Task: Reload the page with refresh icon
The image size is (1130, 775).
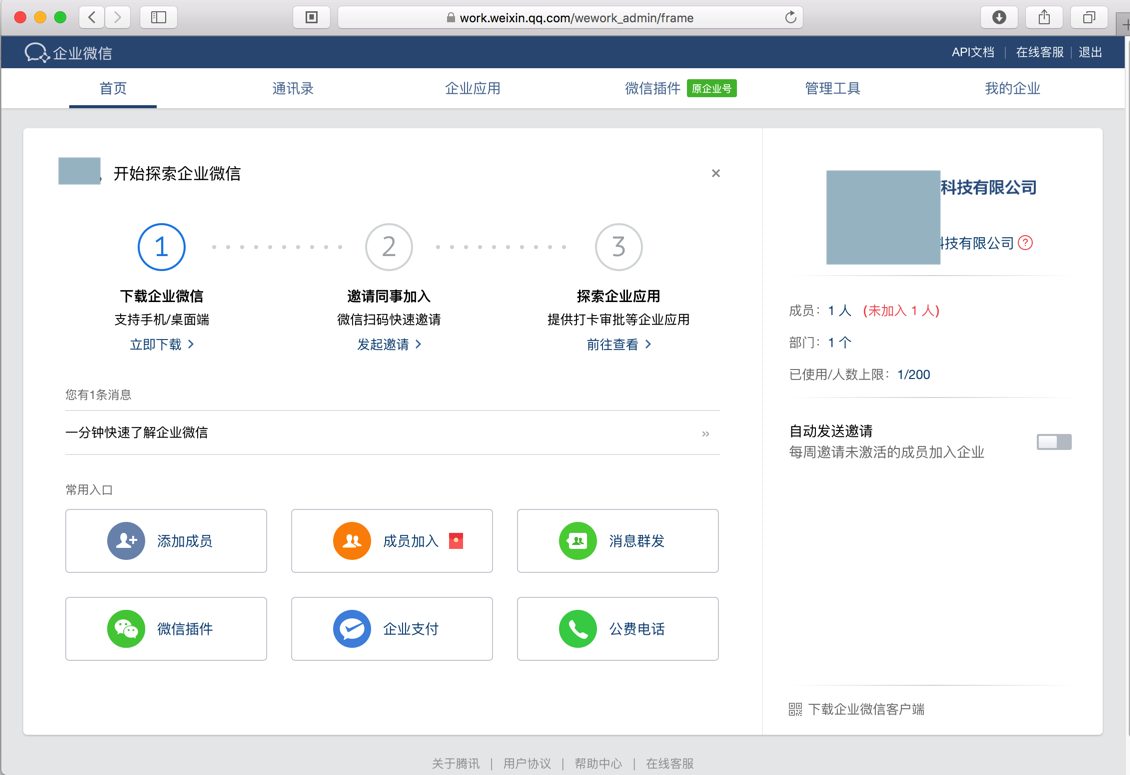Action: pos(791,17)
